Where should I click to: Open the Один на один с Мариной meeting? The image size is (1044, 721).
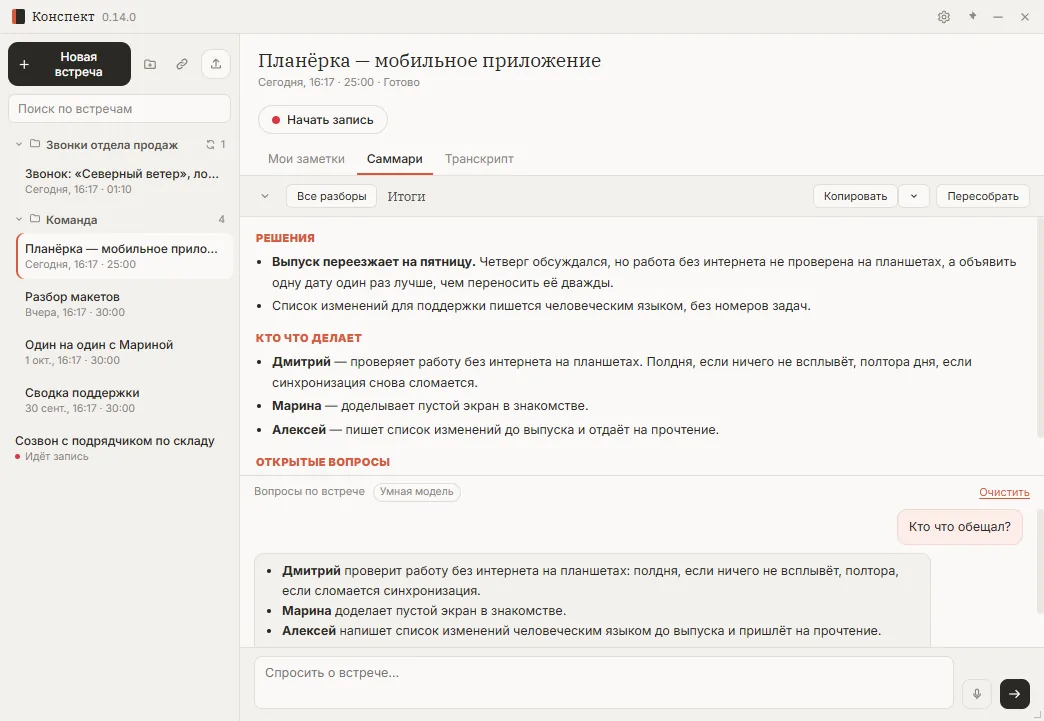(123, 352)
